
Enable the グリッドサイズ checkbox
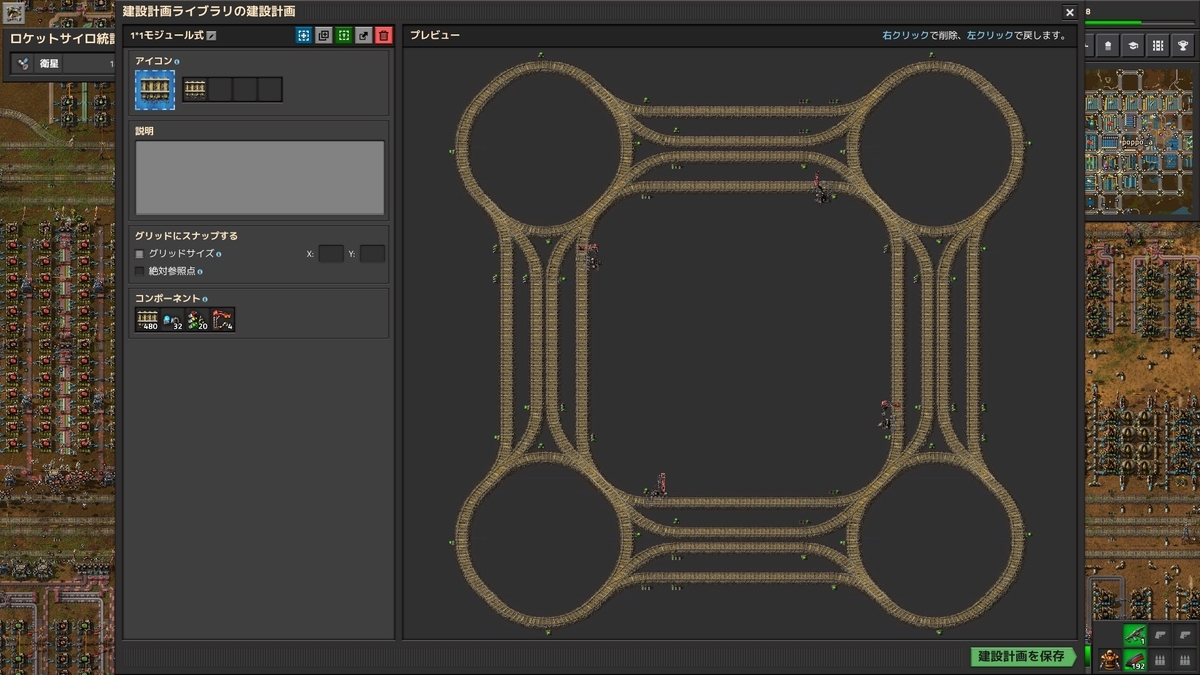coord(140,254)
